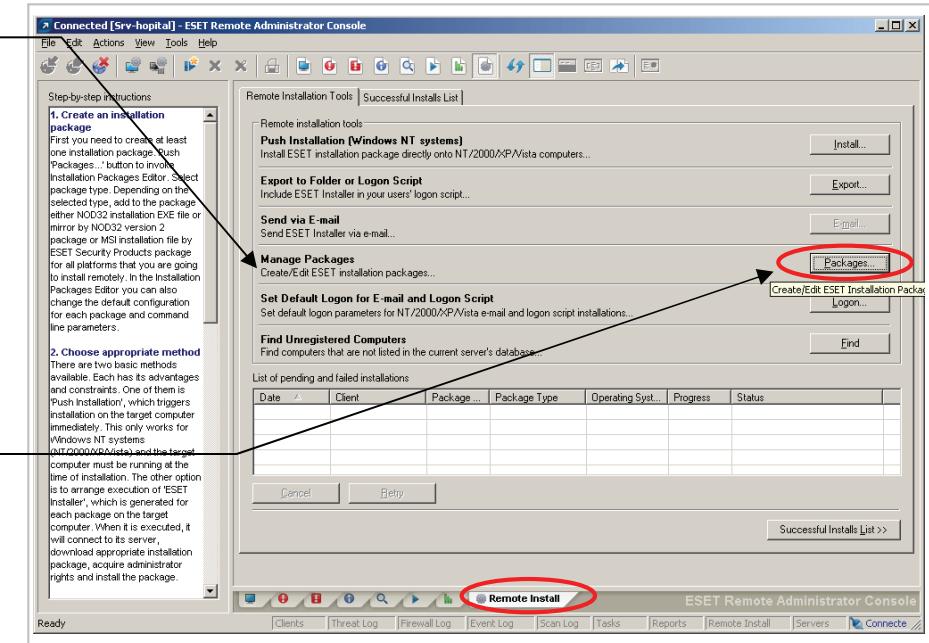Switch to Event Log bottom tab info icon
The width and height of the screenshot is (929, 643).
tap(349, 599)
